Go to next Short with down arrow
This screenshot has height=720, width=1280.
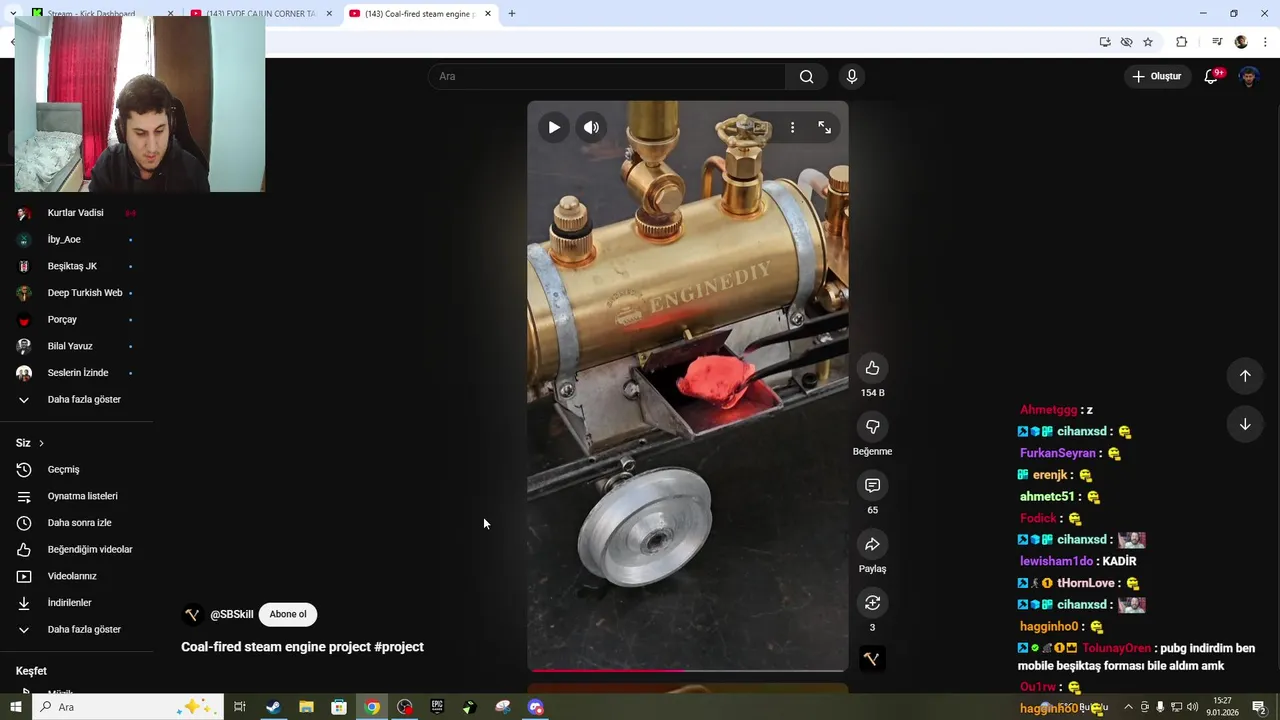pos(1245,424)
